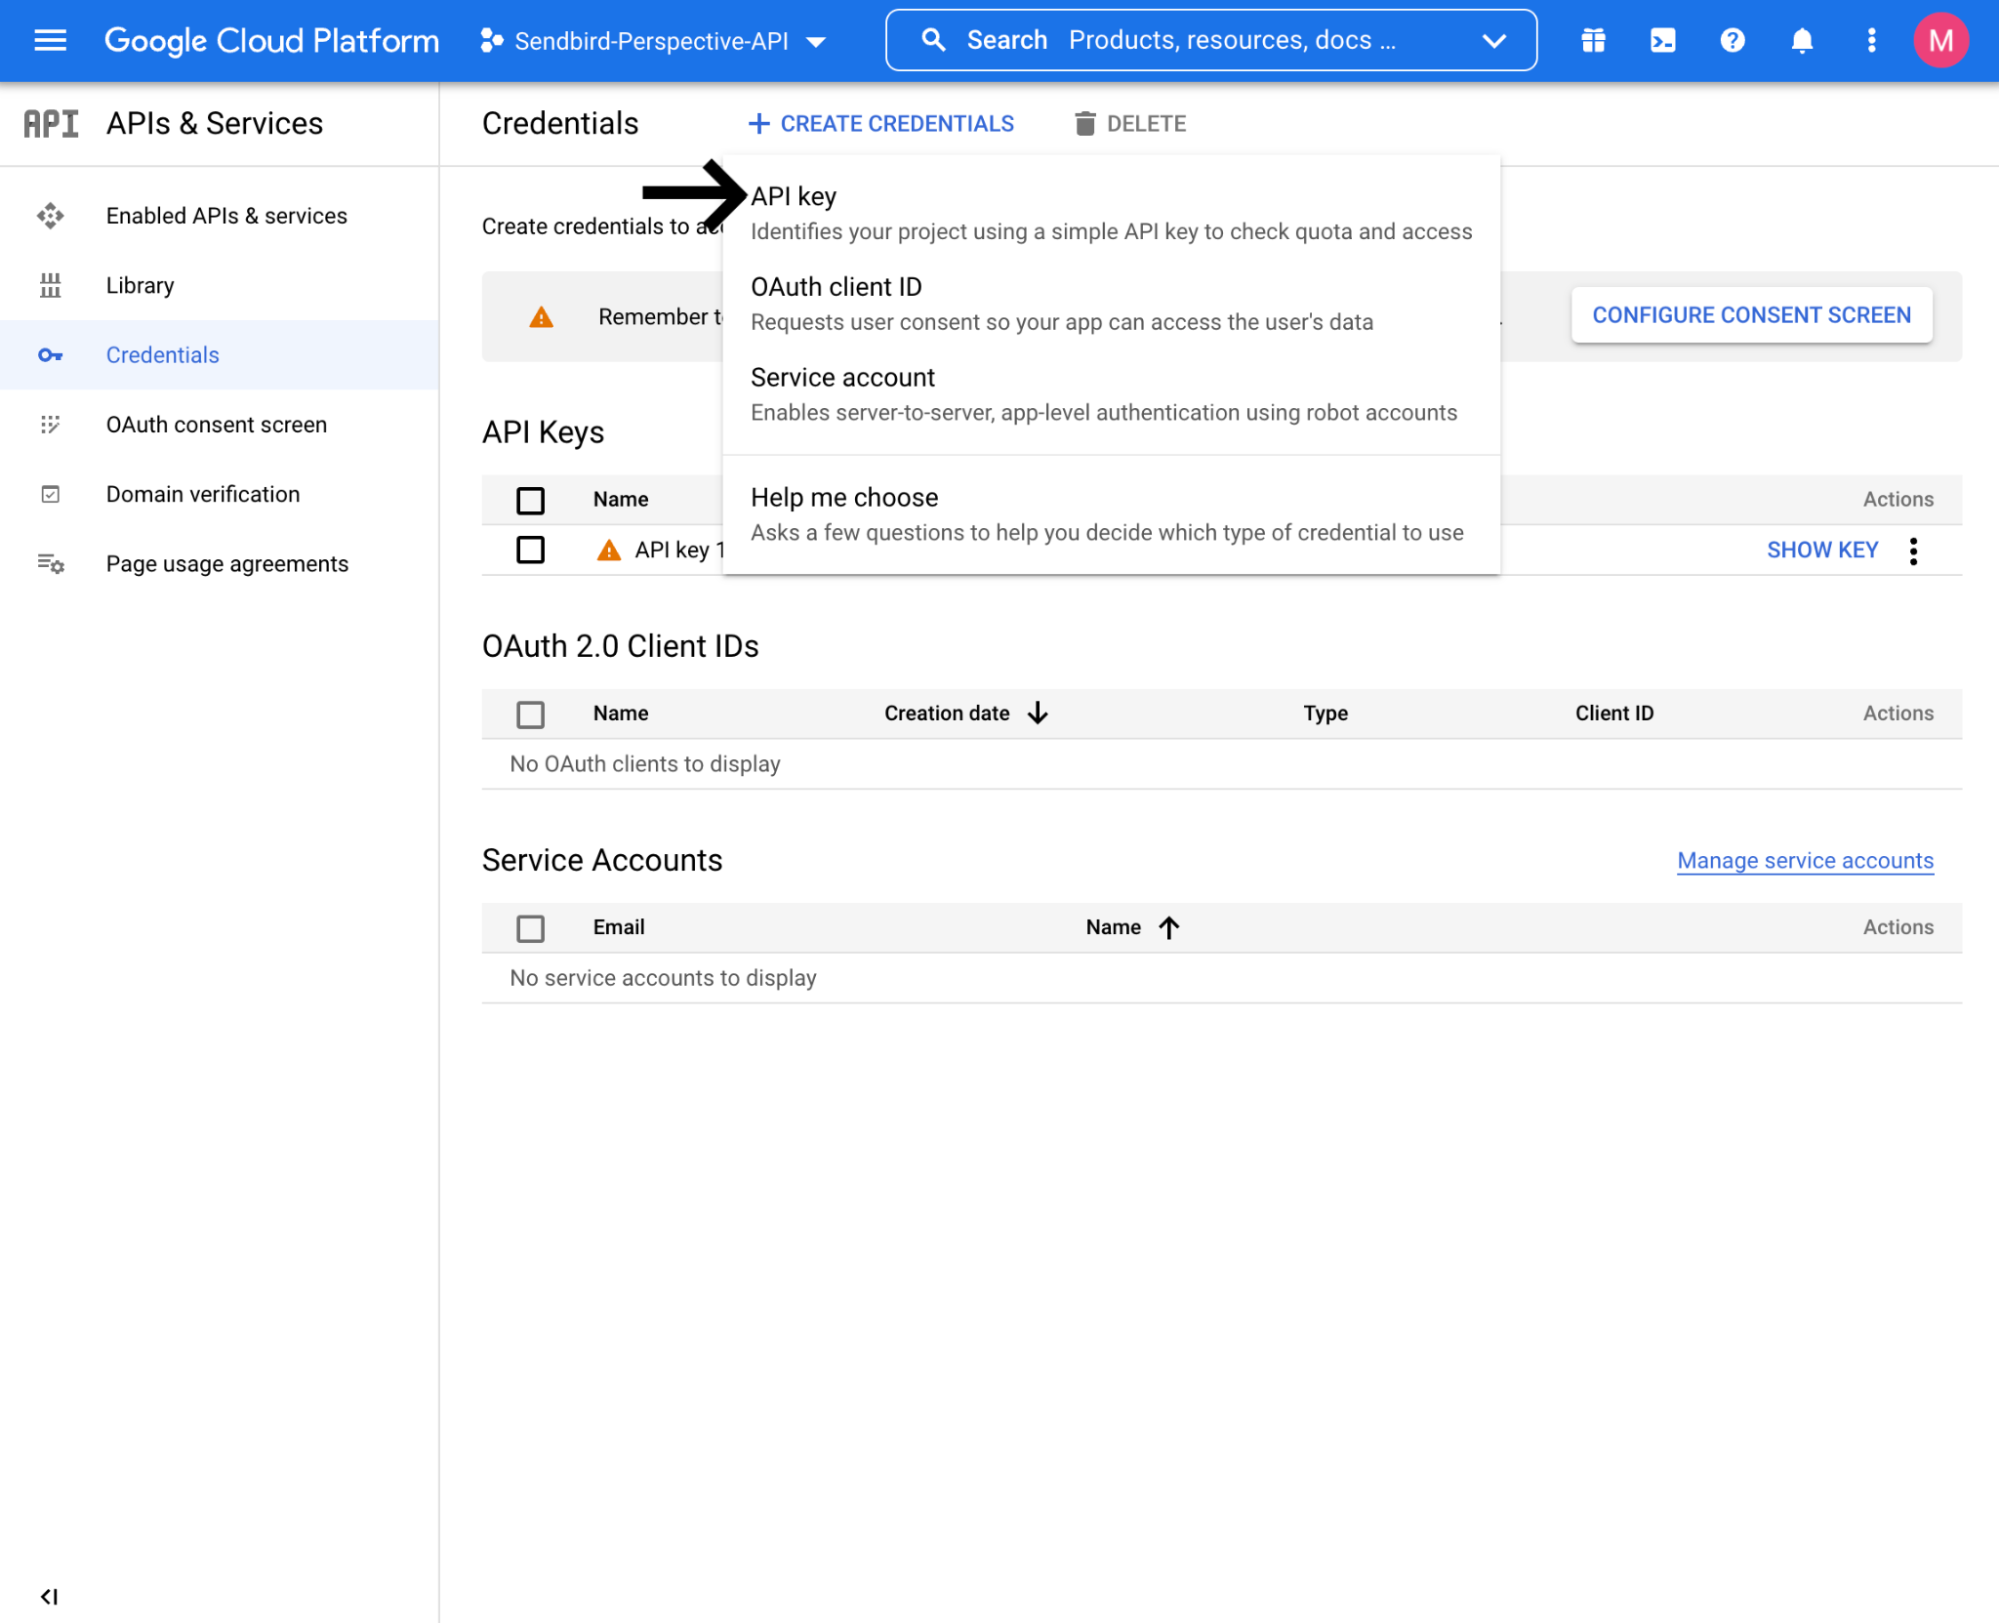1999x1624 pixels.
Task: Expand the search bar chevron
Action: [1494, 41]
